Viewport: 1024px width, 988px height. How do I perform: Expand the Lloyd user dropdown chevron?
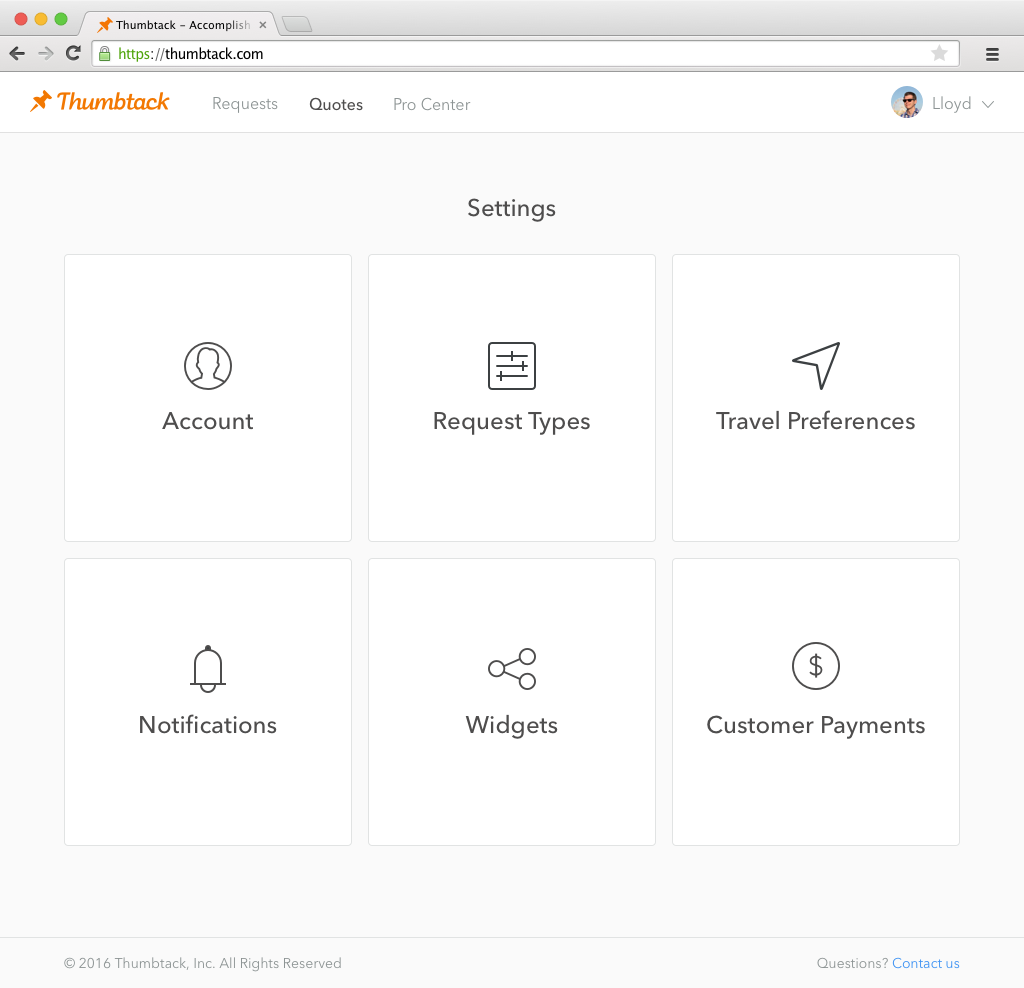(988, 104)
